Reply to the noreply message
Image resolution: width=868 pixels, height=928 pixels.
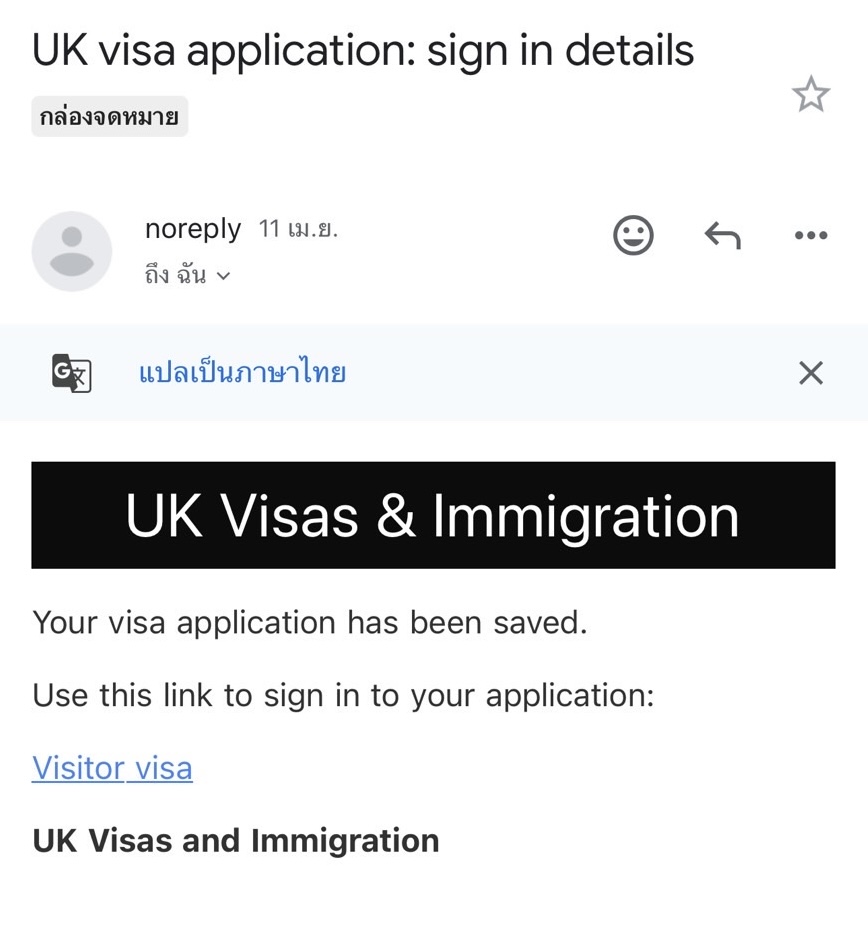[x=722, y=236]
